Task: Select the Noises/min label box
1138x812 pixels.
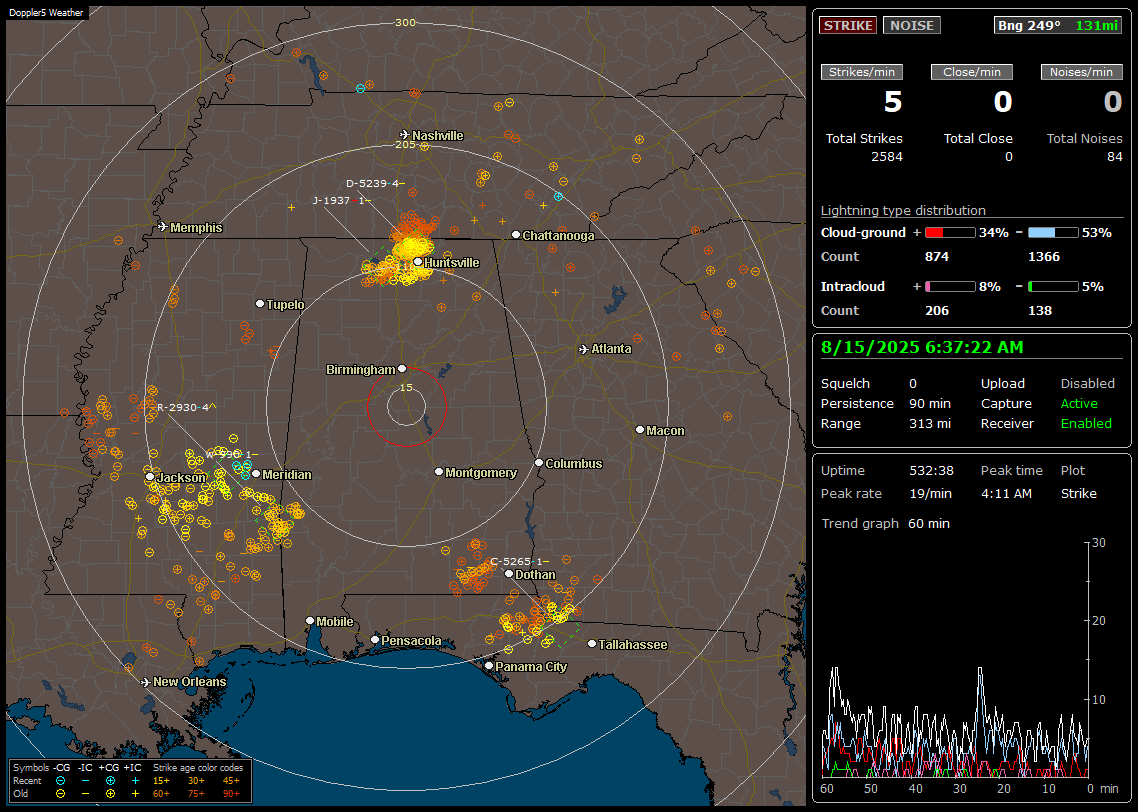Action: pos(1081,72)
